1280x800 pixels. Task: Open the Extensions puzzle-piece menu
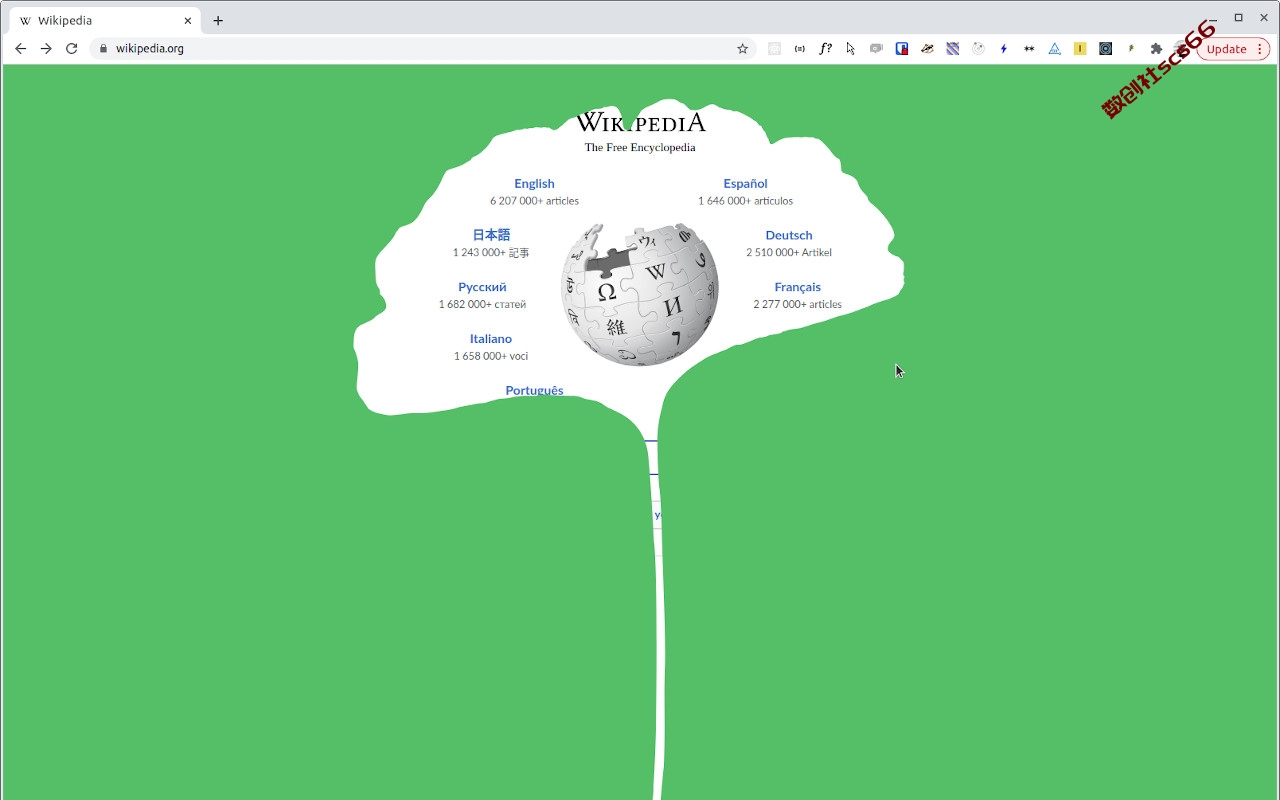[1157, 48]
